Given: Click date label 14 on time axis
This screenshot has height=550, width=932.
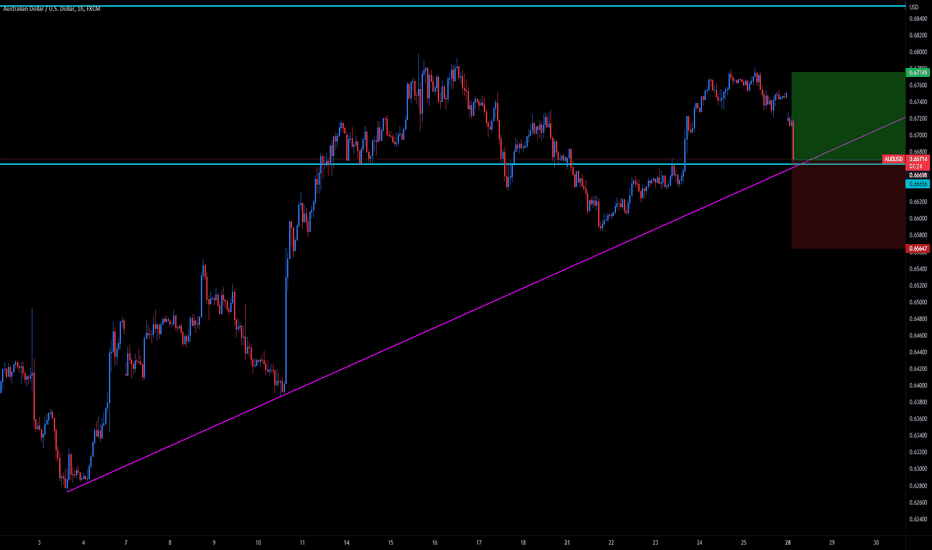Looking at the screenshot, I should (x=347, y=543).
